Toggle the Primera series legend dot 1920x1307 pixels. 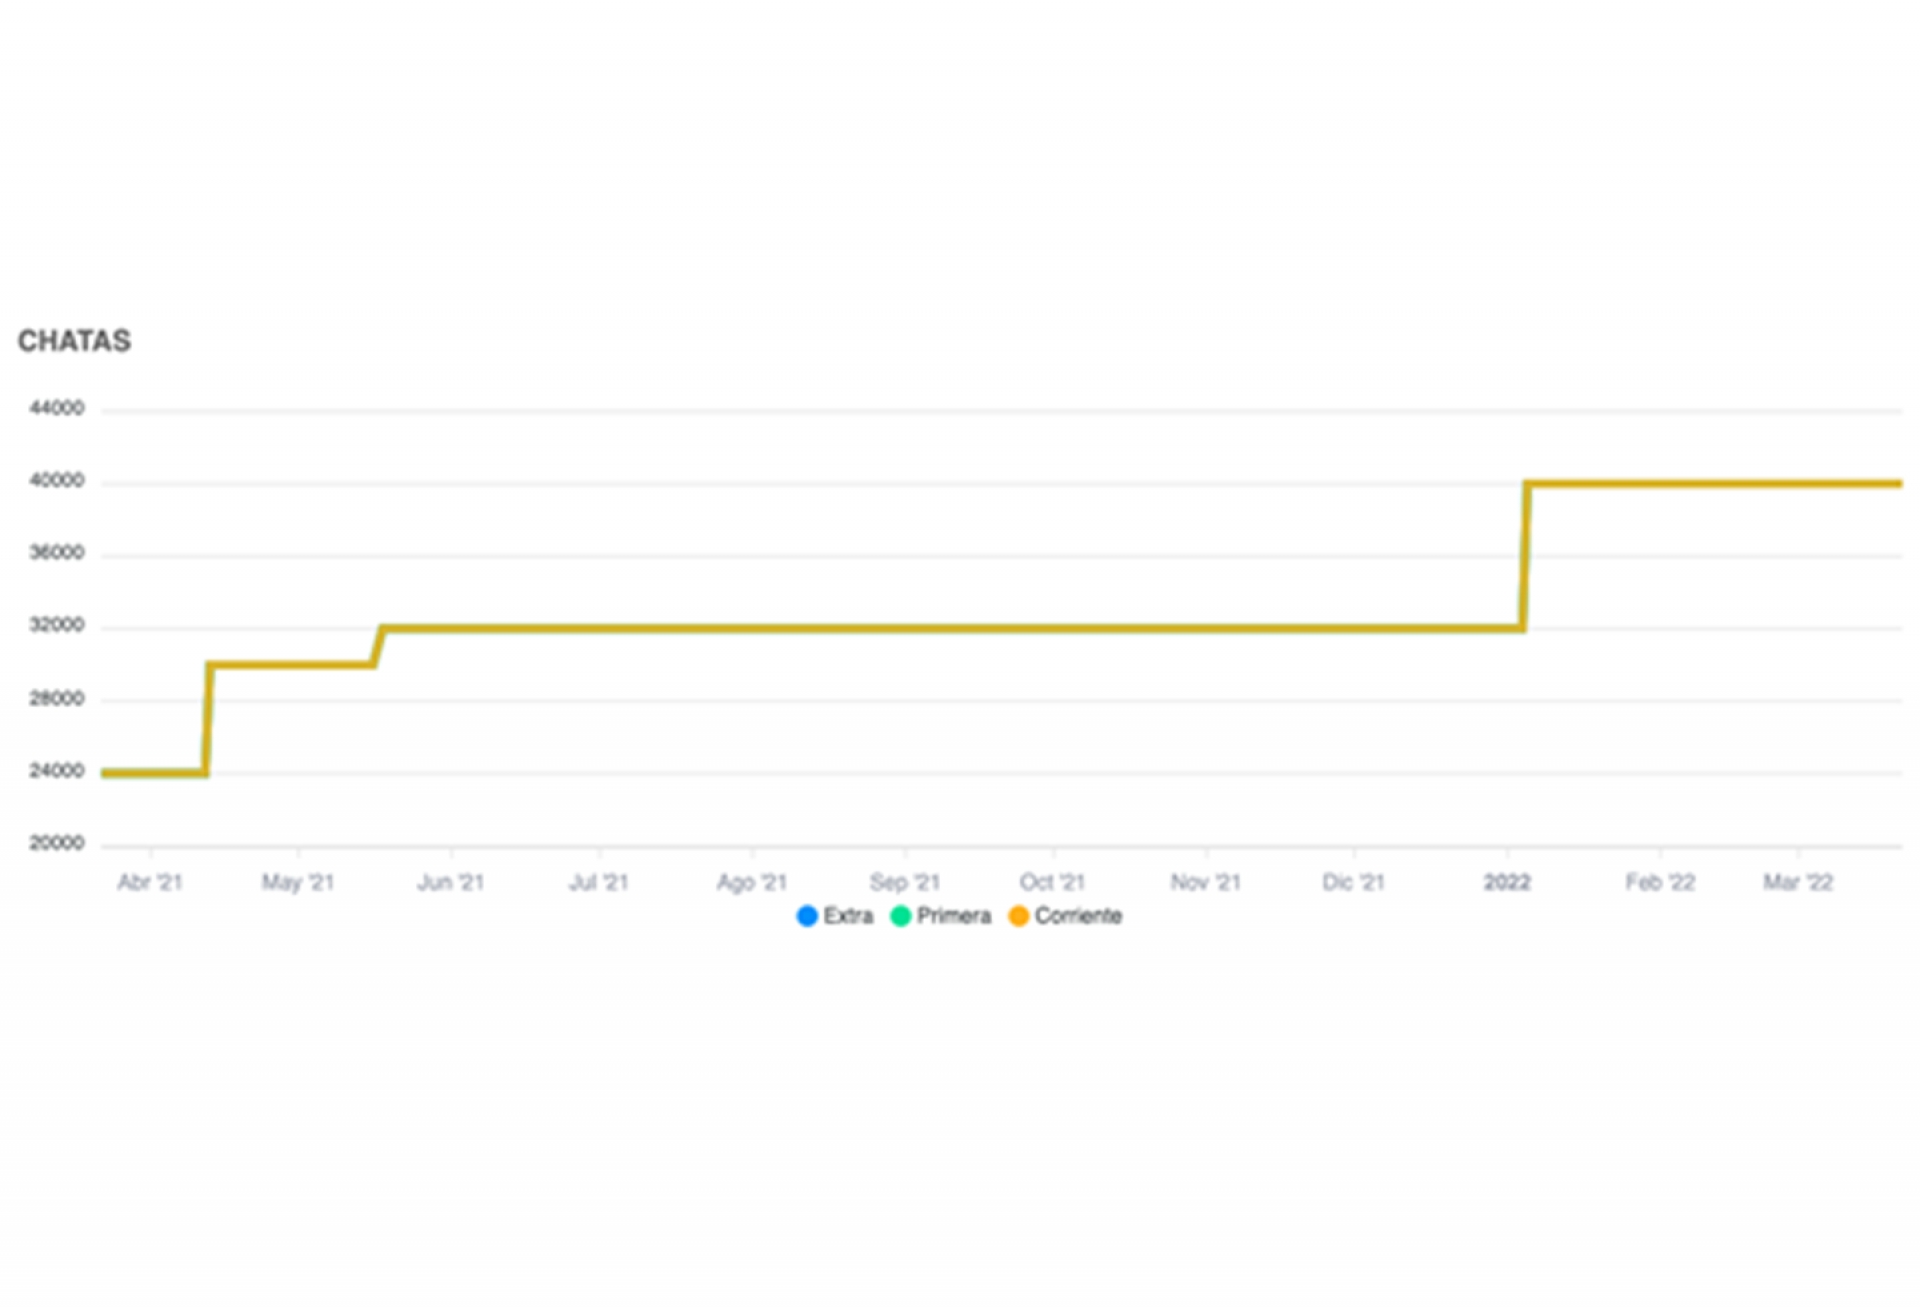pos(900,916)
